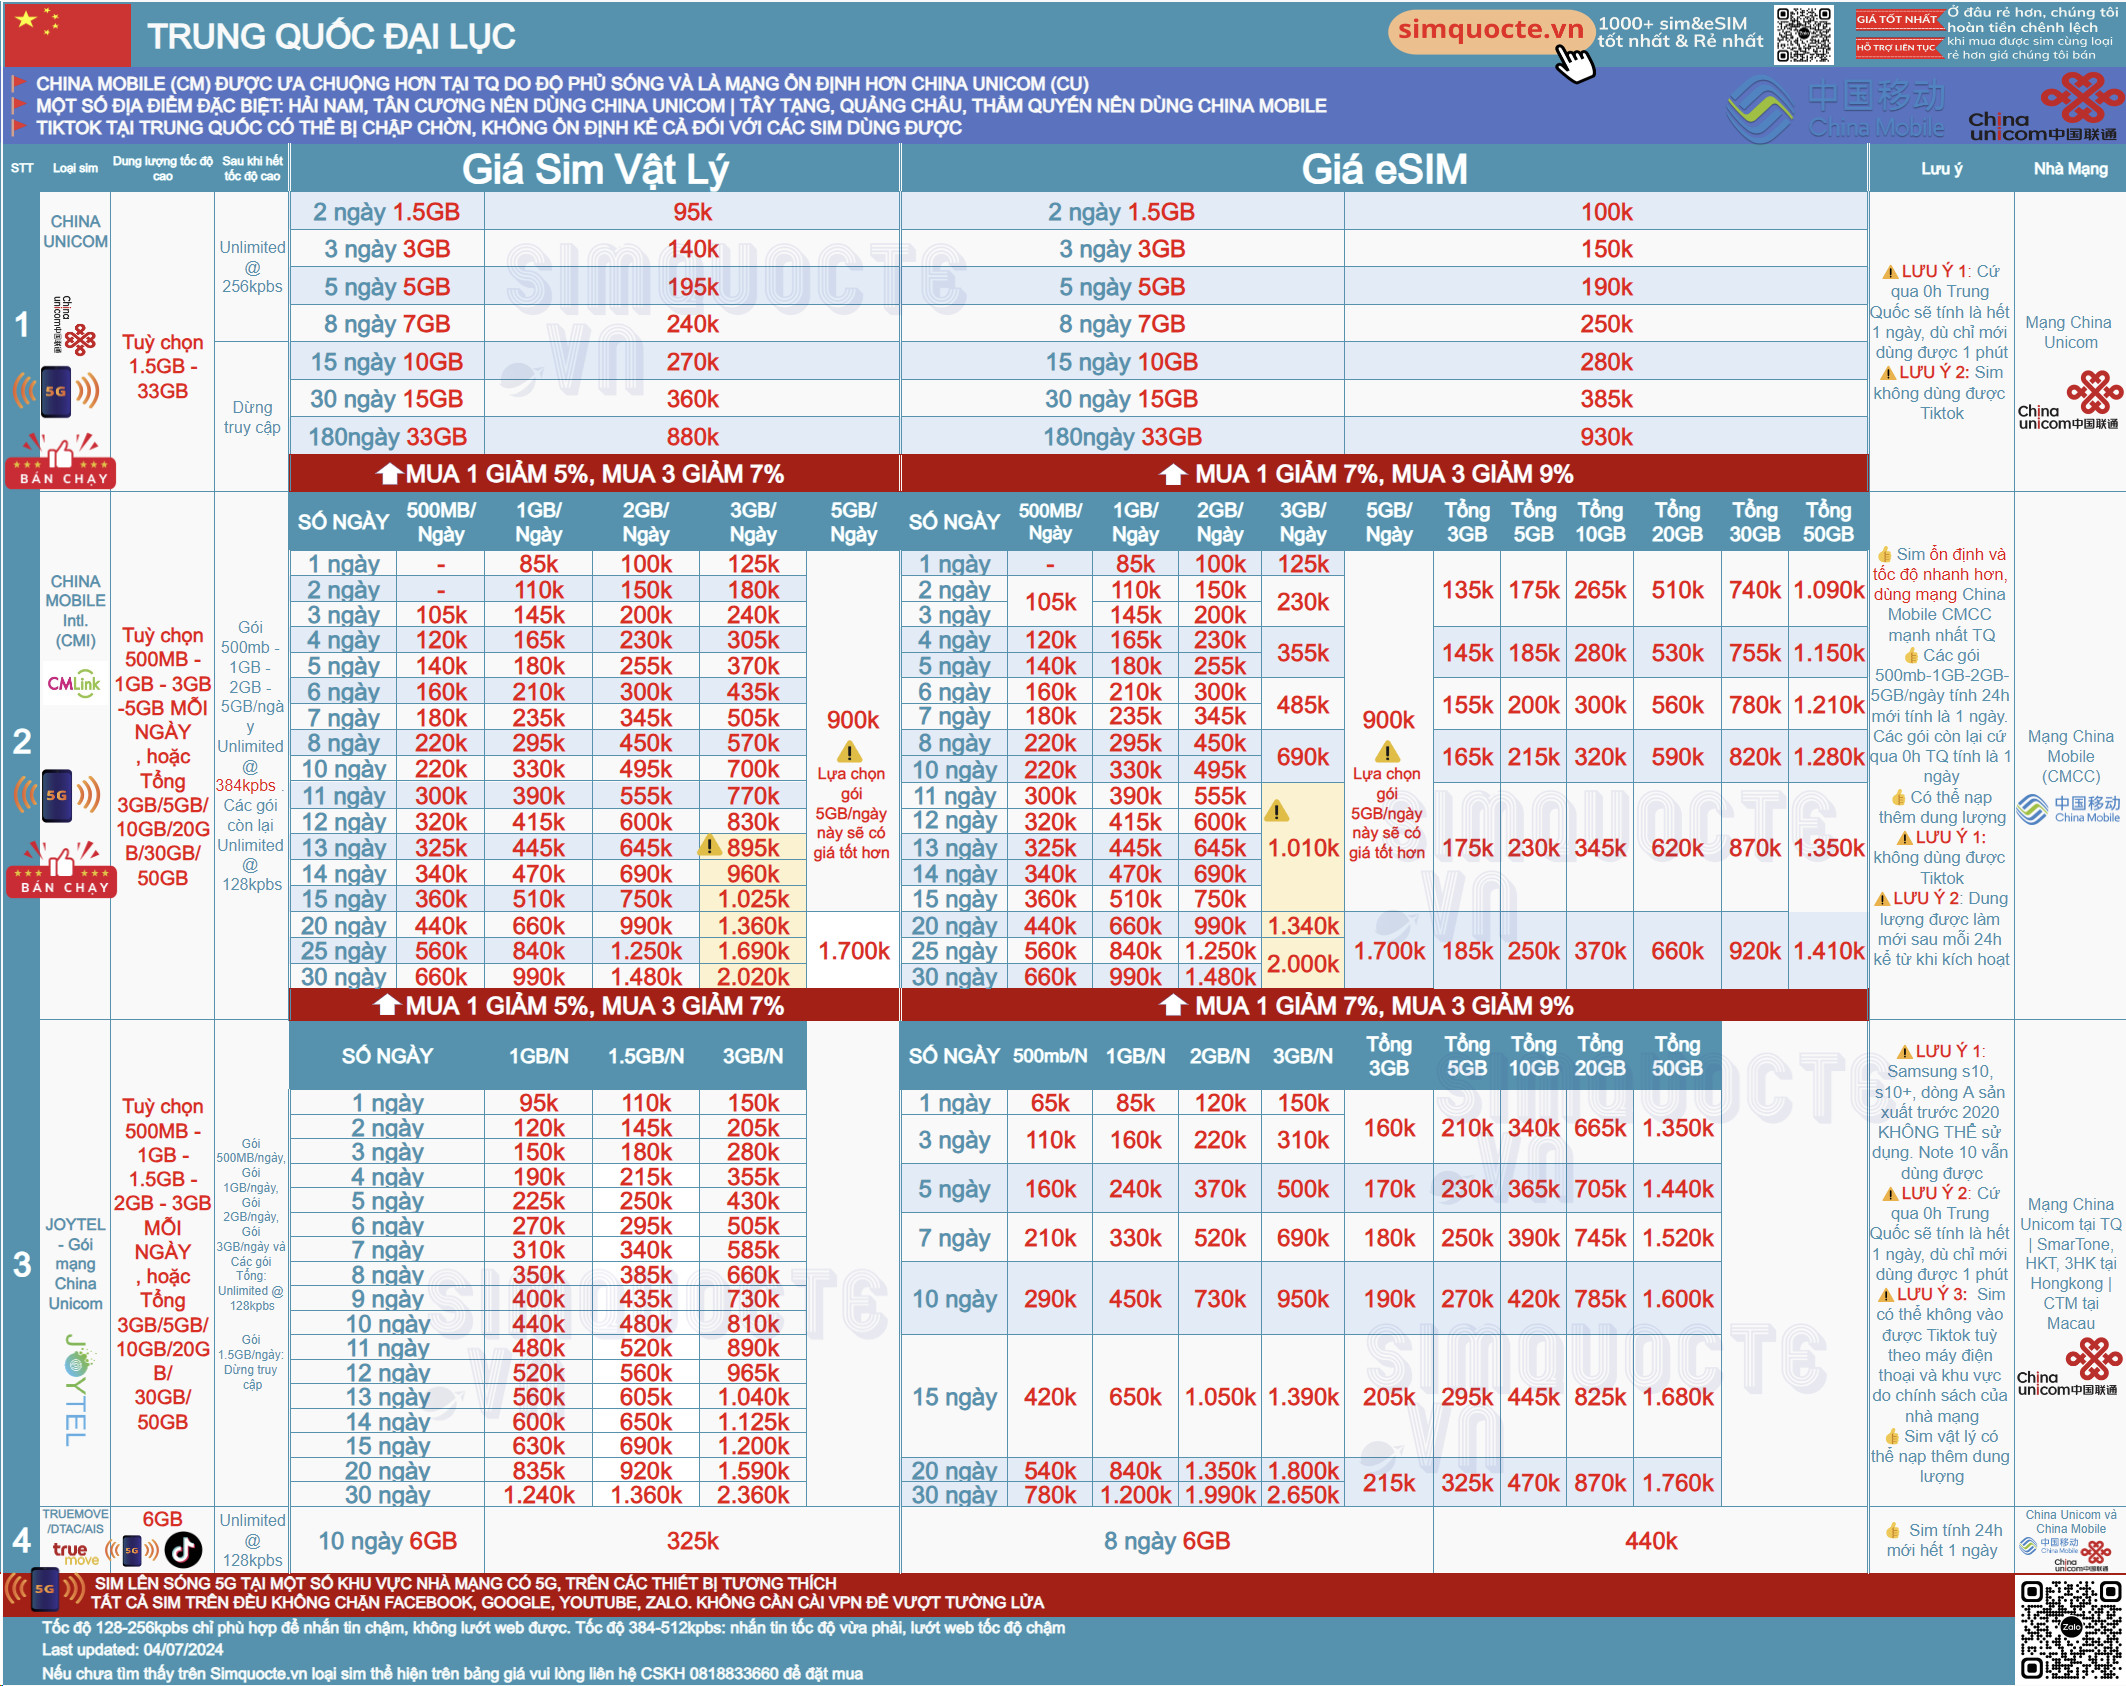2126x1686 pixels.
Task: Click the 5G icon in bottom red banner
Action: pos(44,1589)
